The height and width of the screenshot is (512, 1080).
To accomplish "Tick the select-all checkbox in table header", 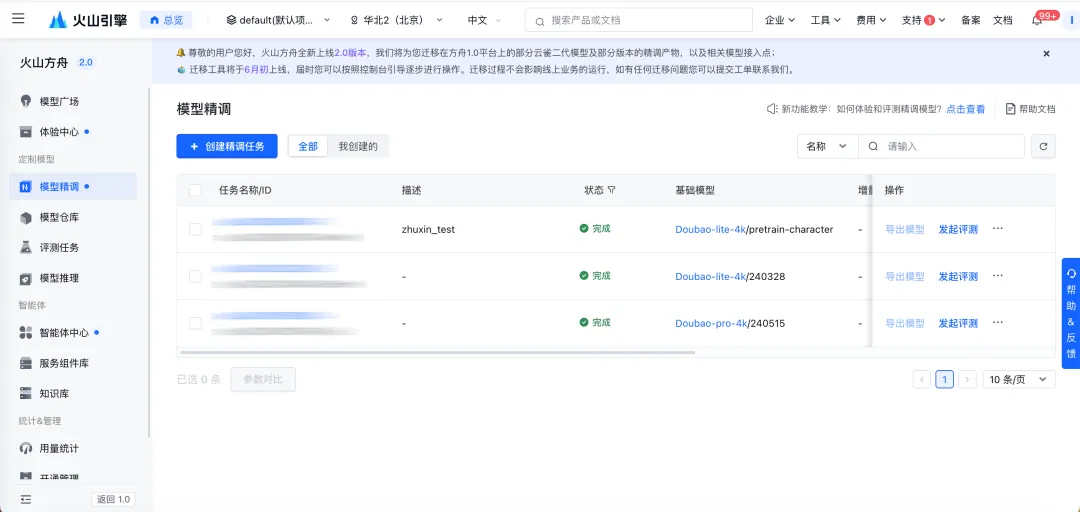I will (x=196, y=190).
